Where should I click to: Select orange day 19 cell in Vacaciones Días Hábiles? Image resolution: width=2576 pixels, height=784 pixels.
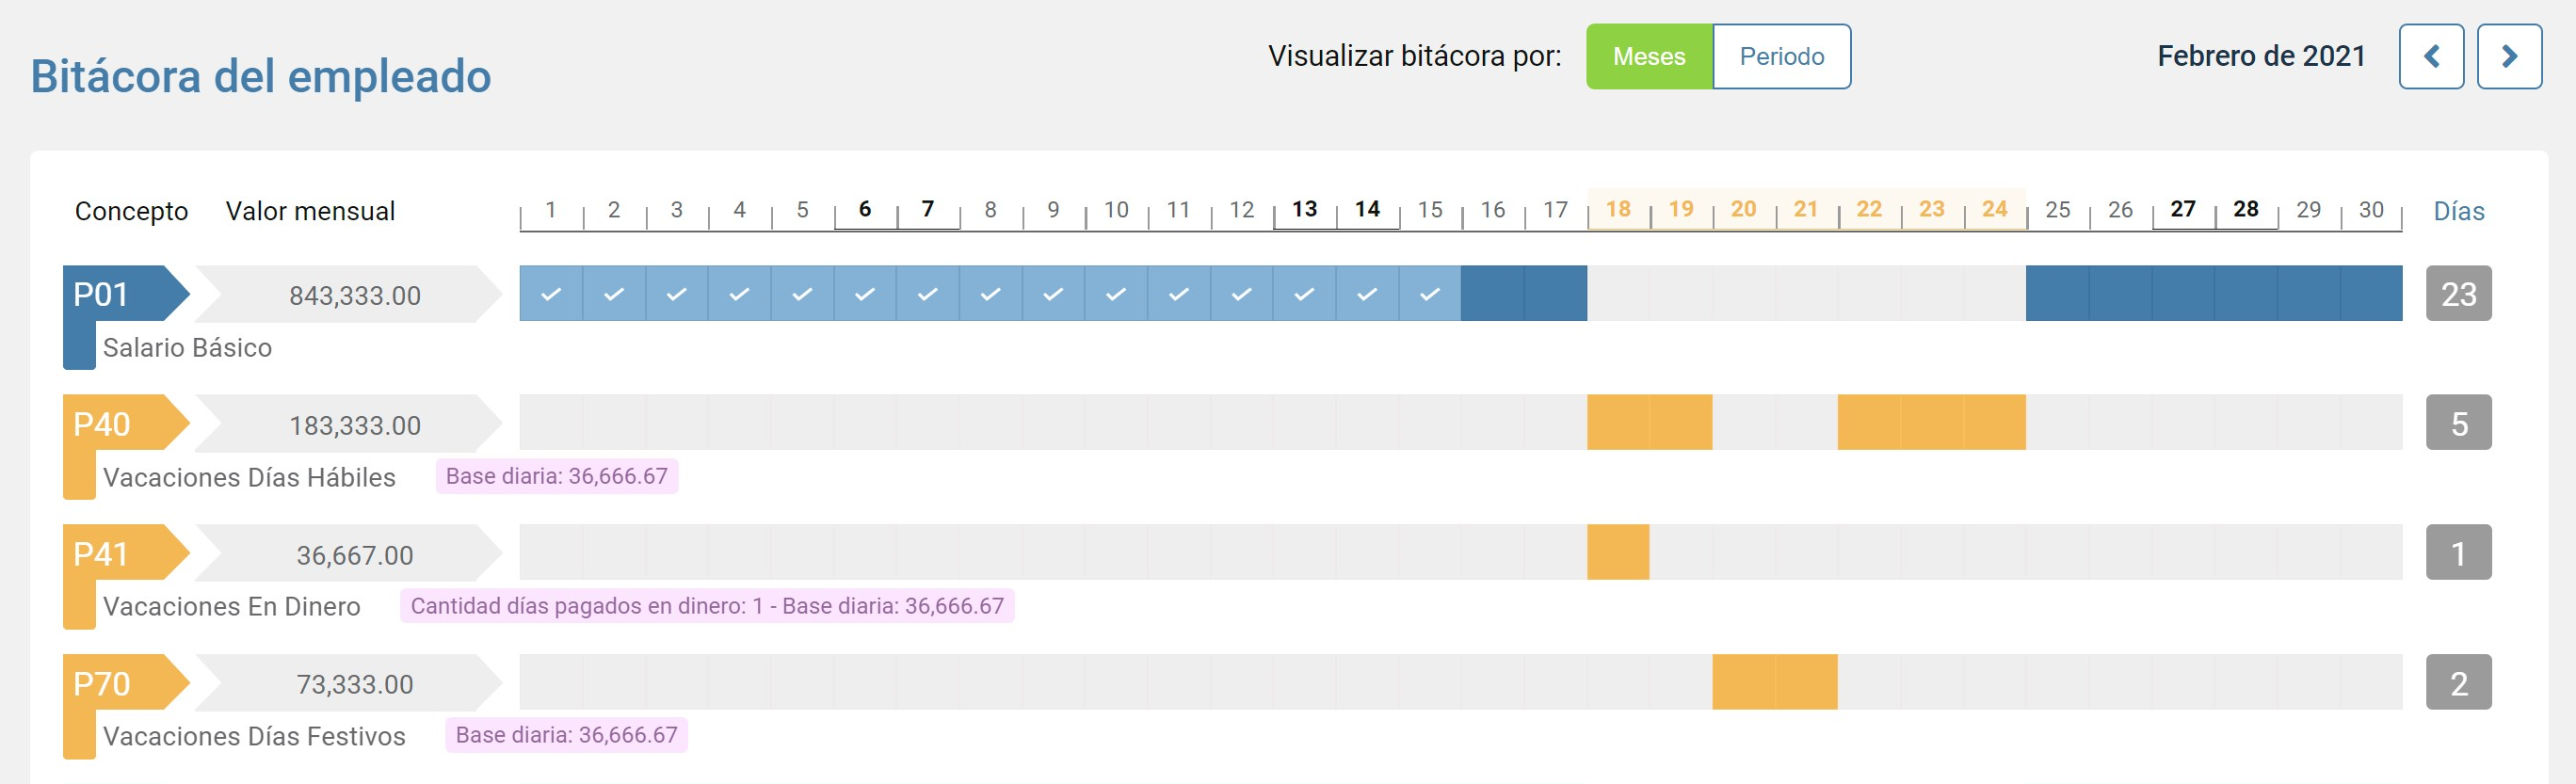tap(1681, 423)
